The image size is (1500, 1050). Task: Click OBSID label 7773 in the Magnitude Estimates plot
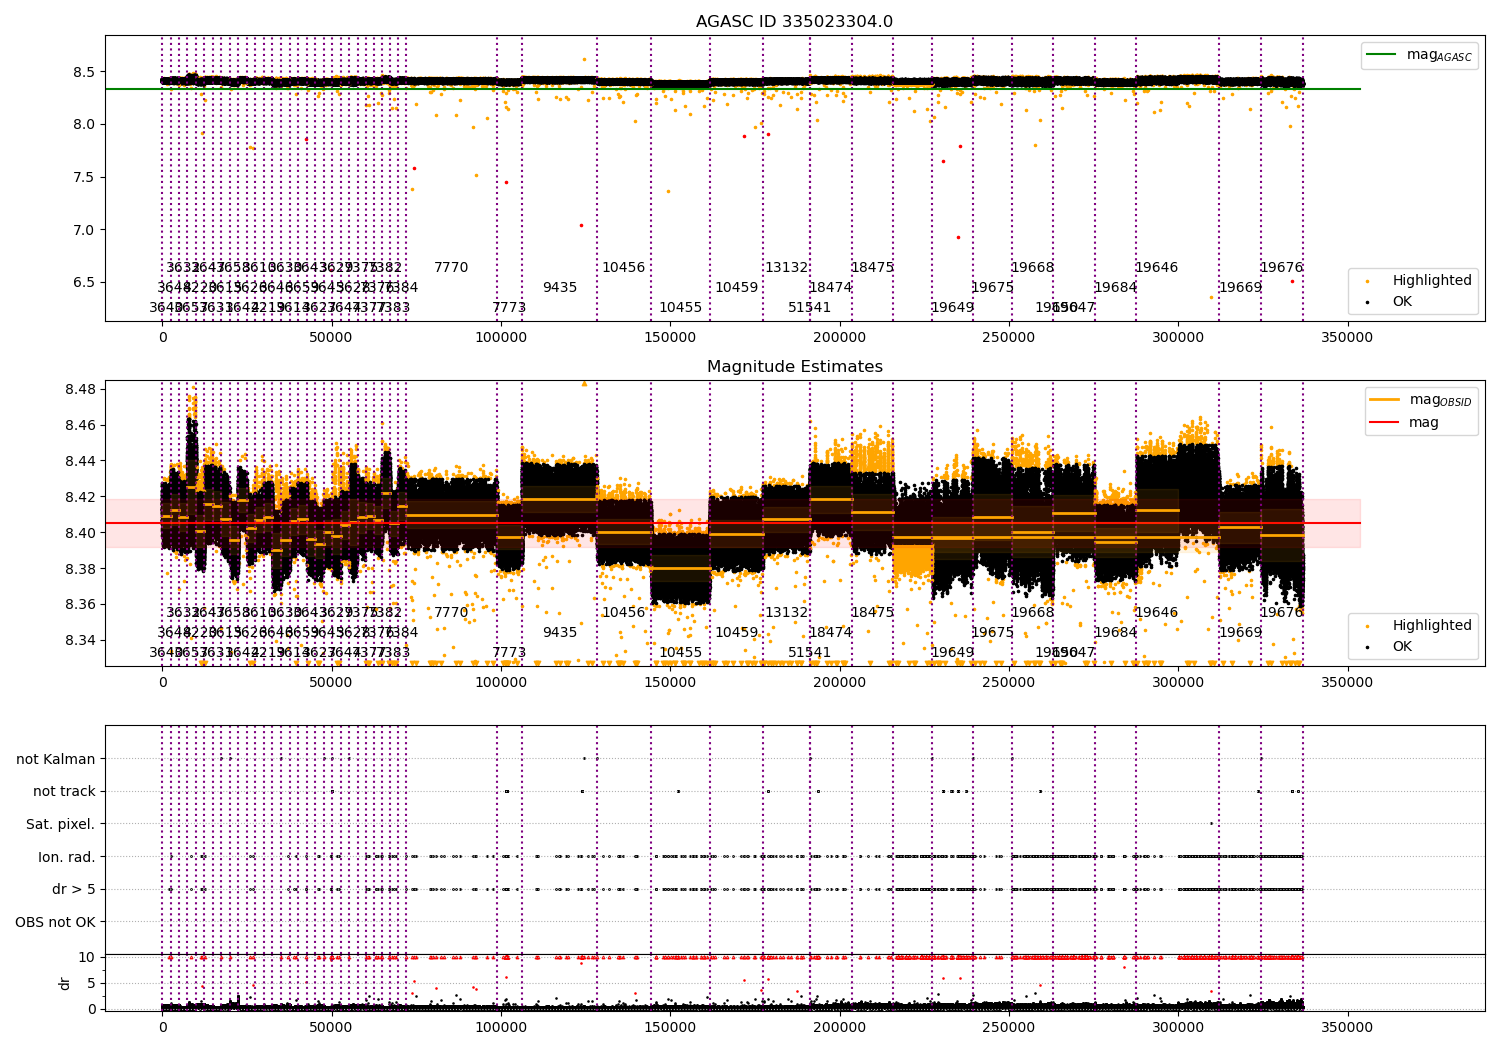point(509,653)
